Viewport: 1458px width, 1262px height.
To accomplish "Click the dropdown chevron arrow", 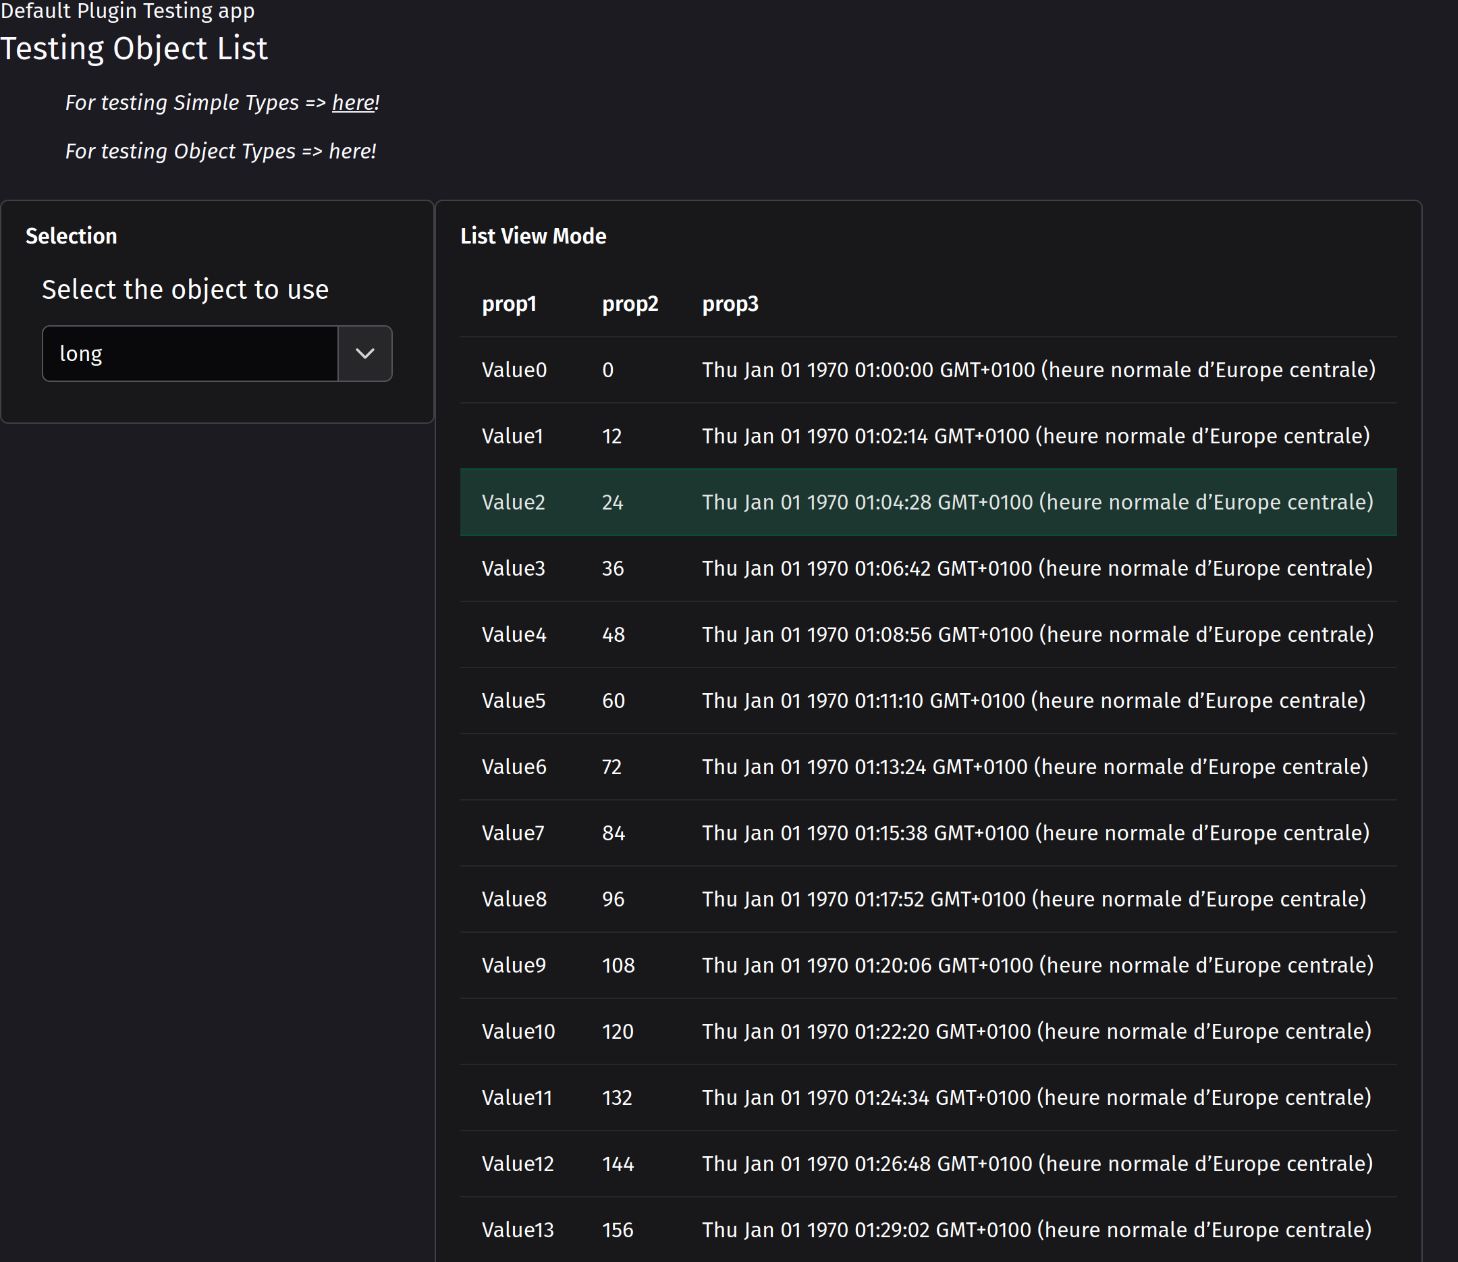I will point(365,353).
